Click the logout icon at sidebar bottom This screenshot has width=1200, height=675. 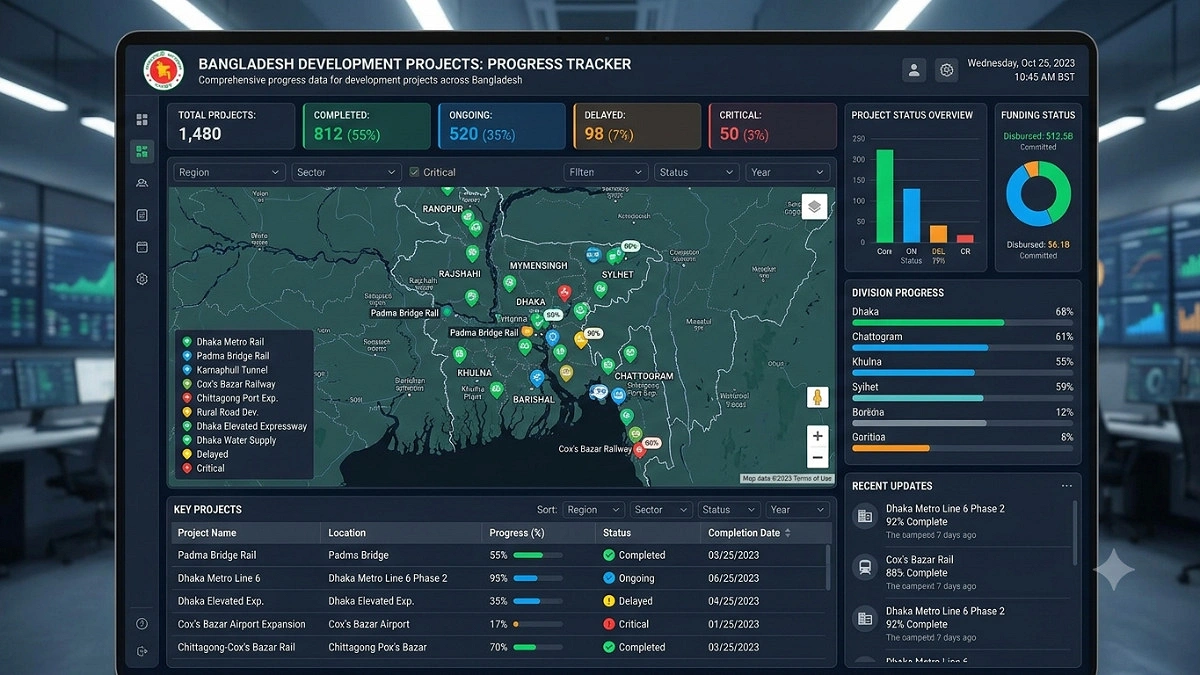pos(142,651)
